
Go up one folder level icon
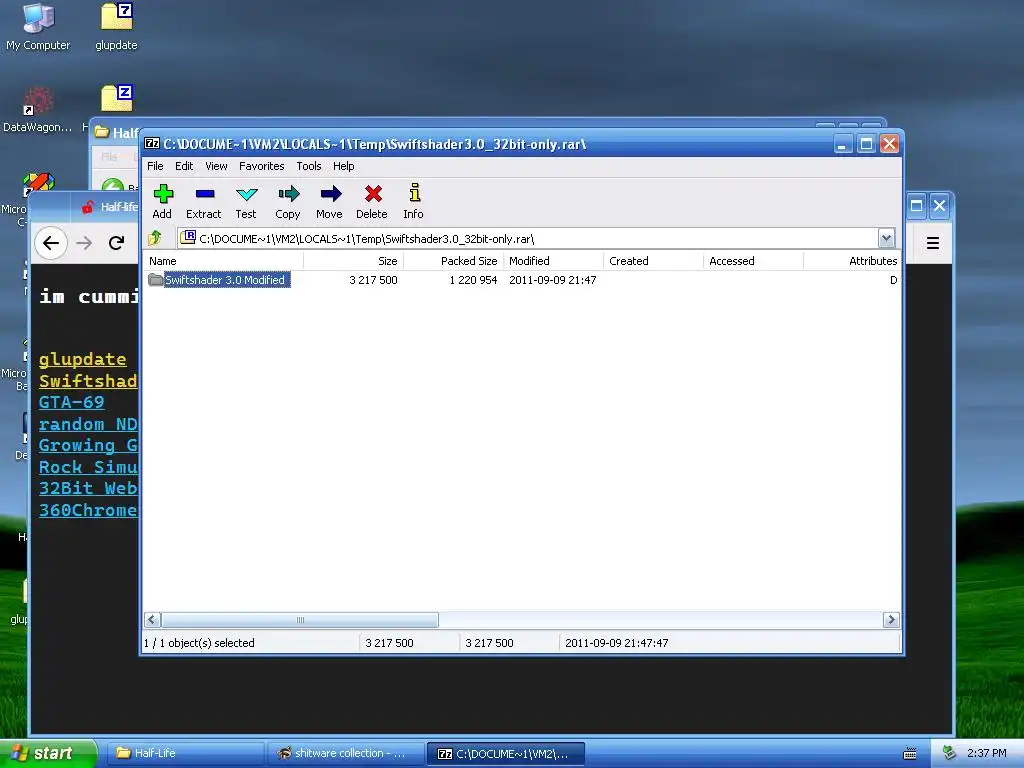[x=155, y=238]
